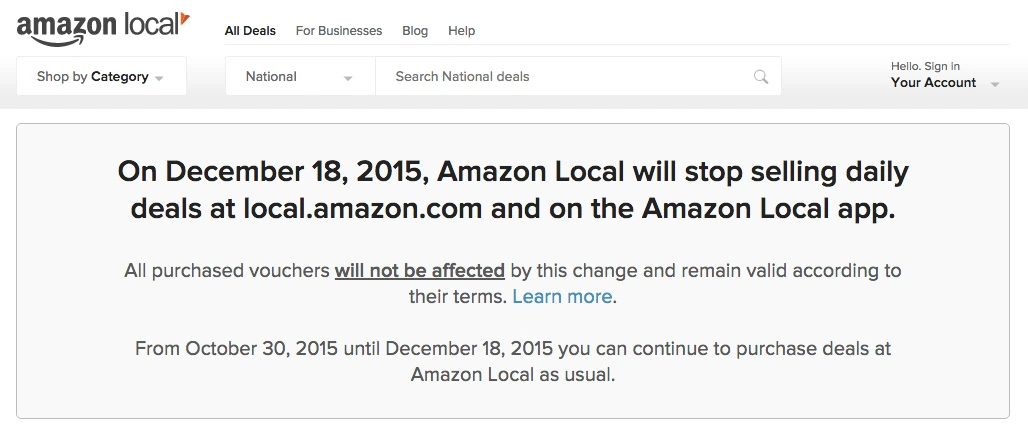Click the Amazon Local logo
Image resolution: width=1028 pixels, height=437 pixels.
pos(100,27)
